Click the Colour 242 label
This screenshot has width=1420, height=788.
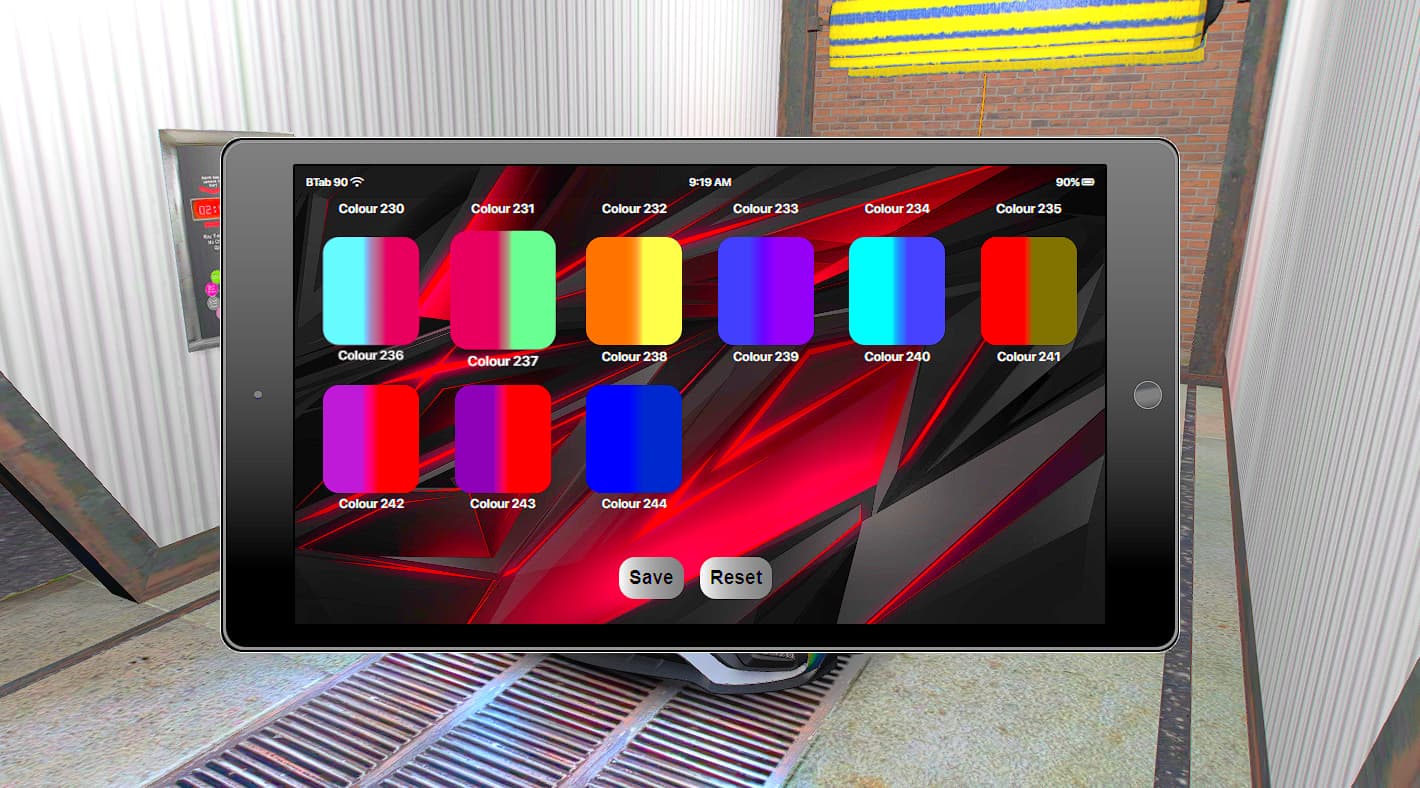[371, 503]
